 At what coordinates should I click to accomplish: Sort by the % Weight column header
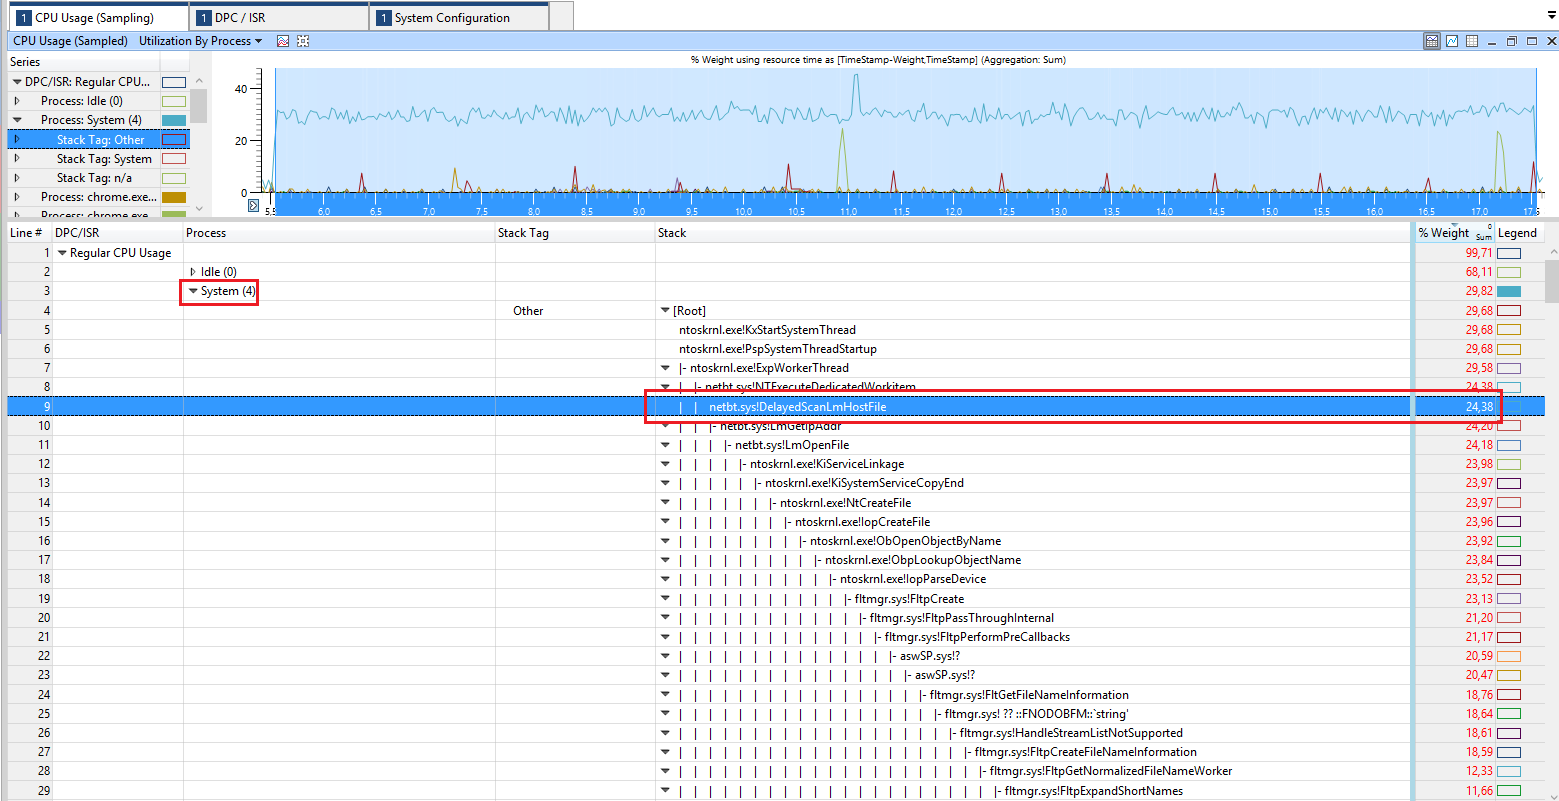(x=1455, y=233)
